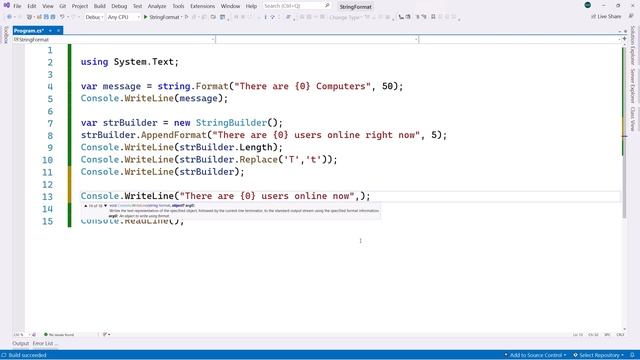Open the right navigation bar members dropdown
640x360 pixels.
click(x=519, y=40)
